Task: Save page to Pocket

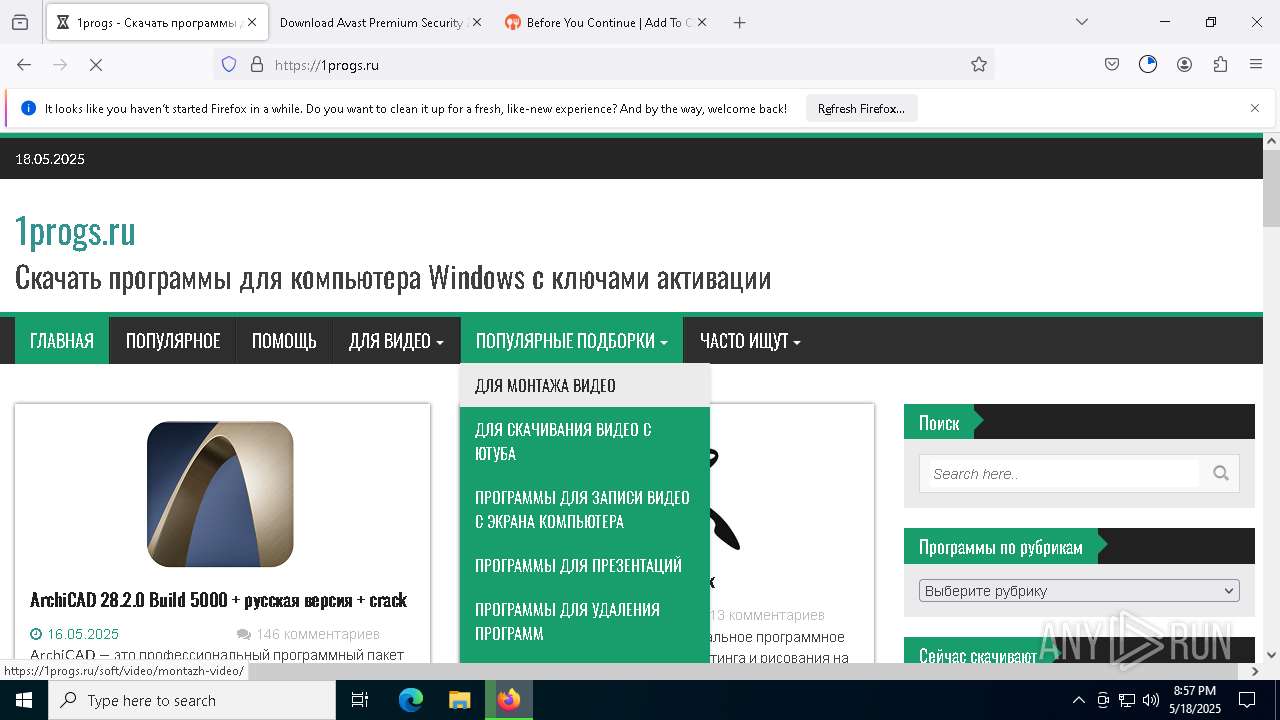Action: point(1112,64)
